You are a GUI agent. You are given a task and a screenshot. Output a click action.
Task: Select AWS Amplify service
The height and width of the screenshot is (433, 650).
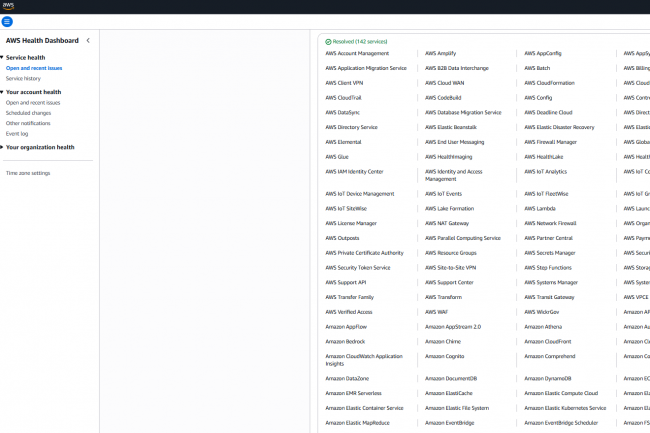440,53
